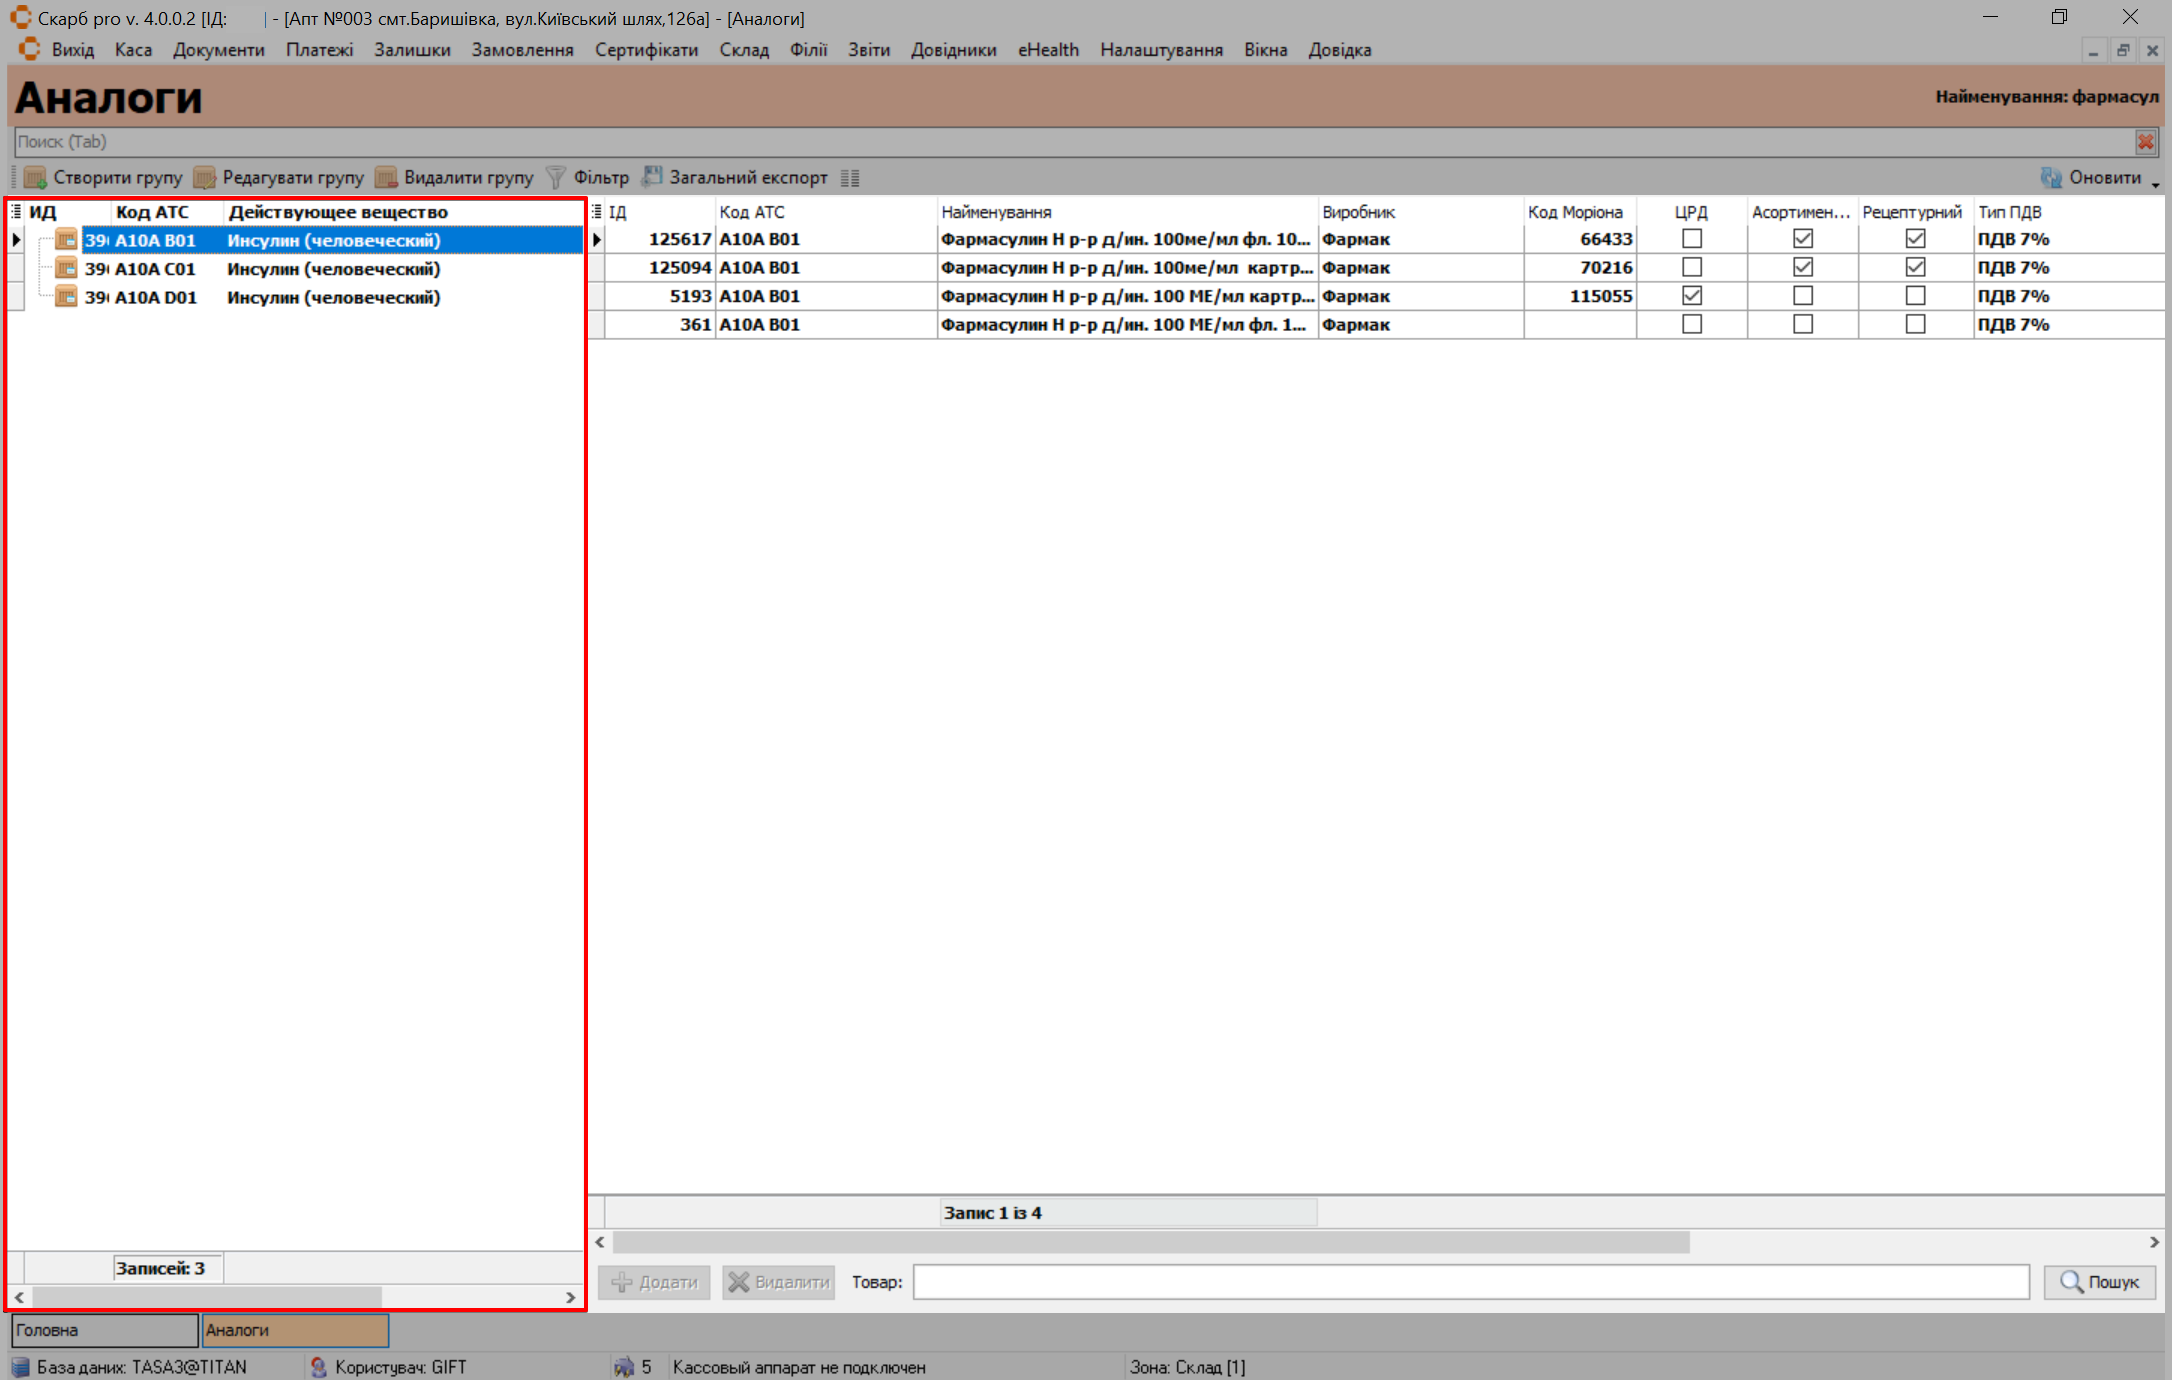Viewport: 2172px width, 1380px height.
Task: Uncheck Асортимент checkbox for item 125094
Action: [1802, 267]
